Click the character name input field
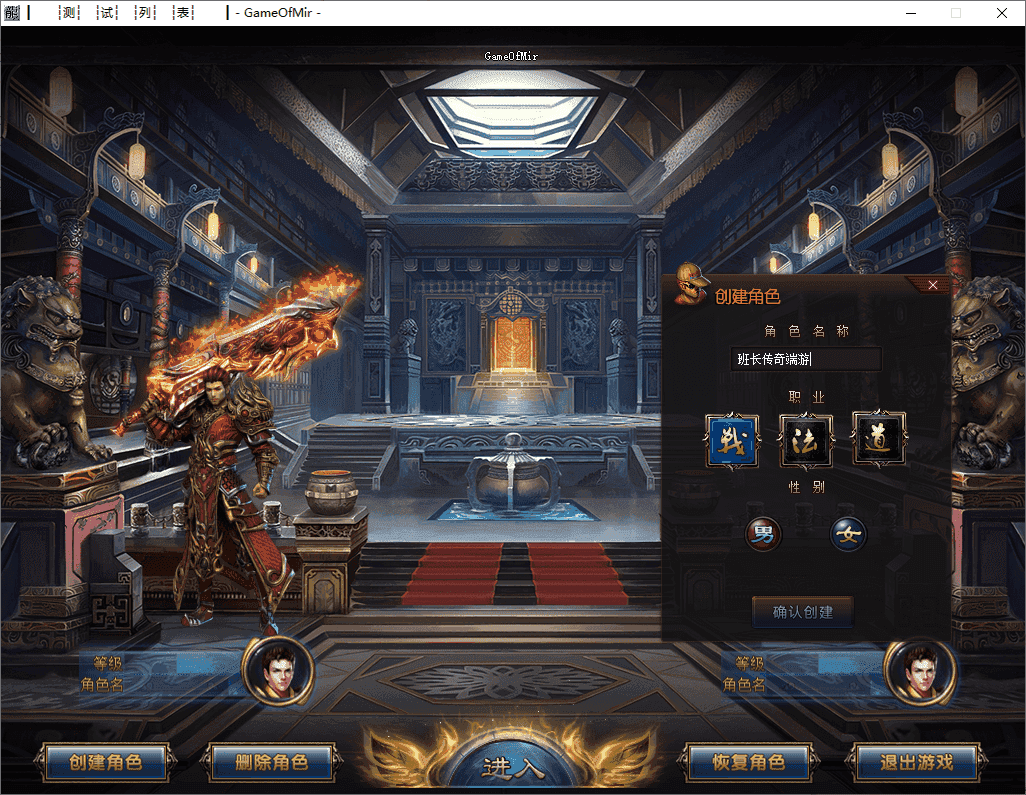The width and height of the screenshot is (1026, 795). click(x=806, y=359)
